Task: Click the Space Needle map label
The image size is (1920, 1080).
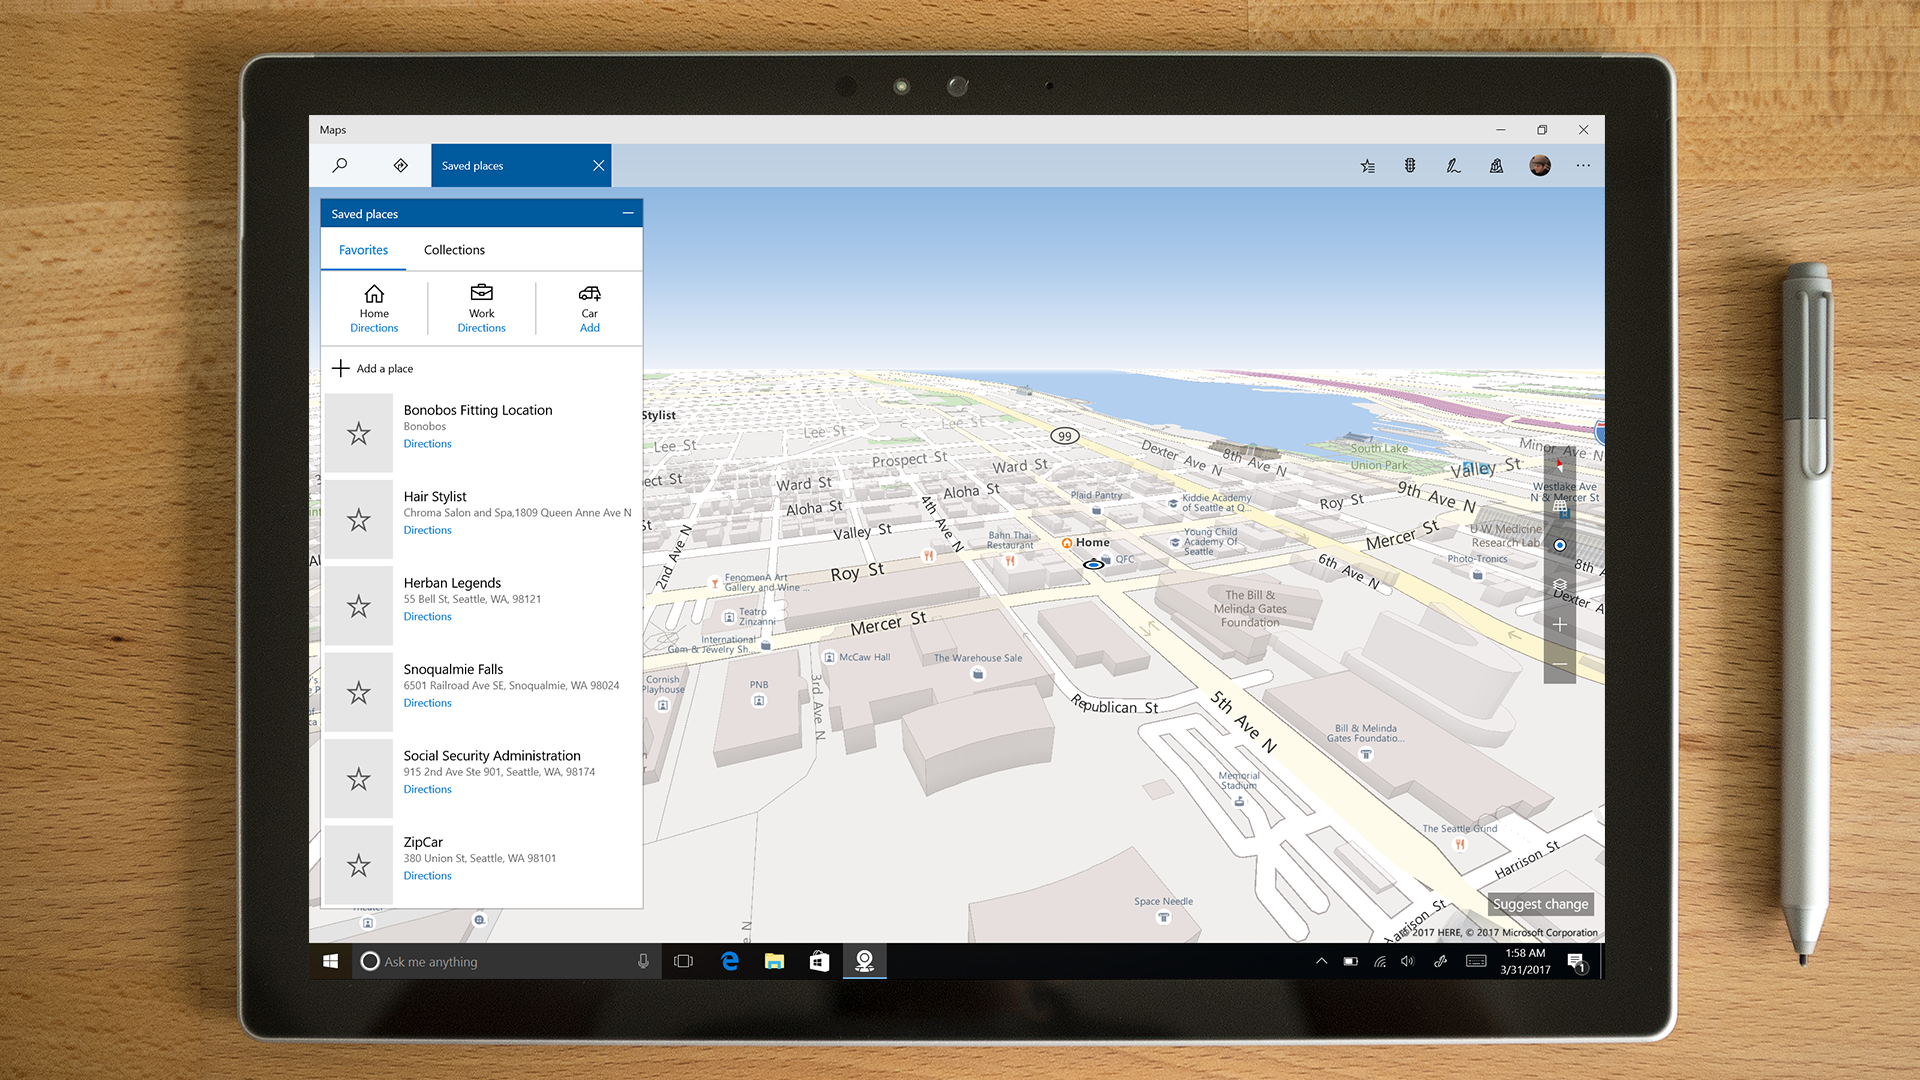Action: click(x=1163, y=902)
